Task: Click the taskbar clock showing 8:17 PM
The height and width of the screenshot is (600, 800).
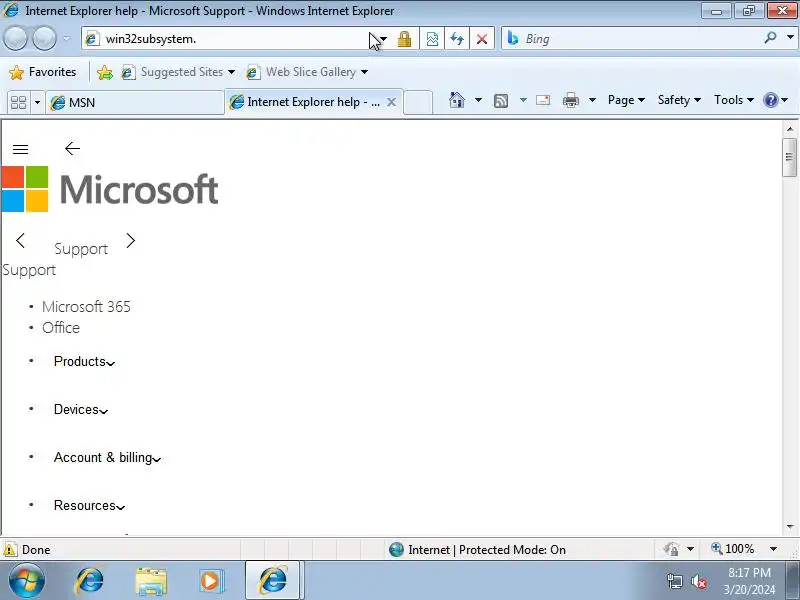Action: click(749, 581)
